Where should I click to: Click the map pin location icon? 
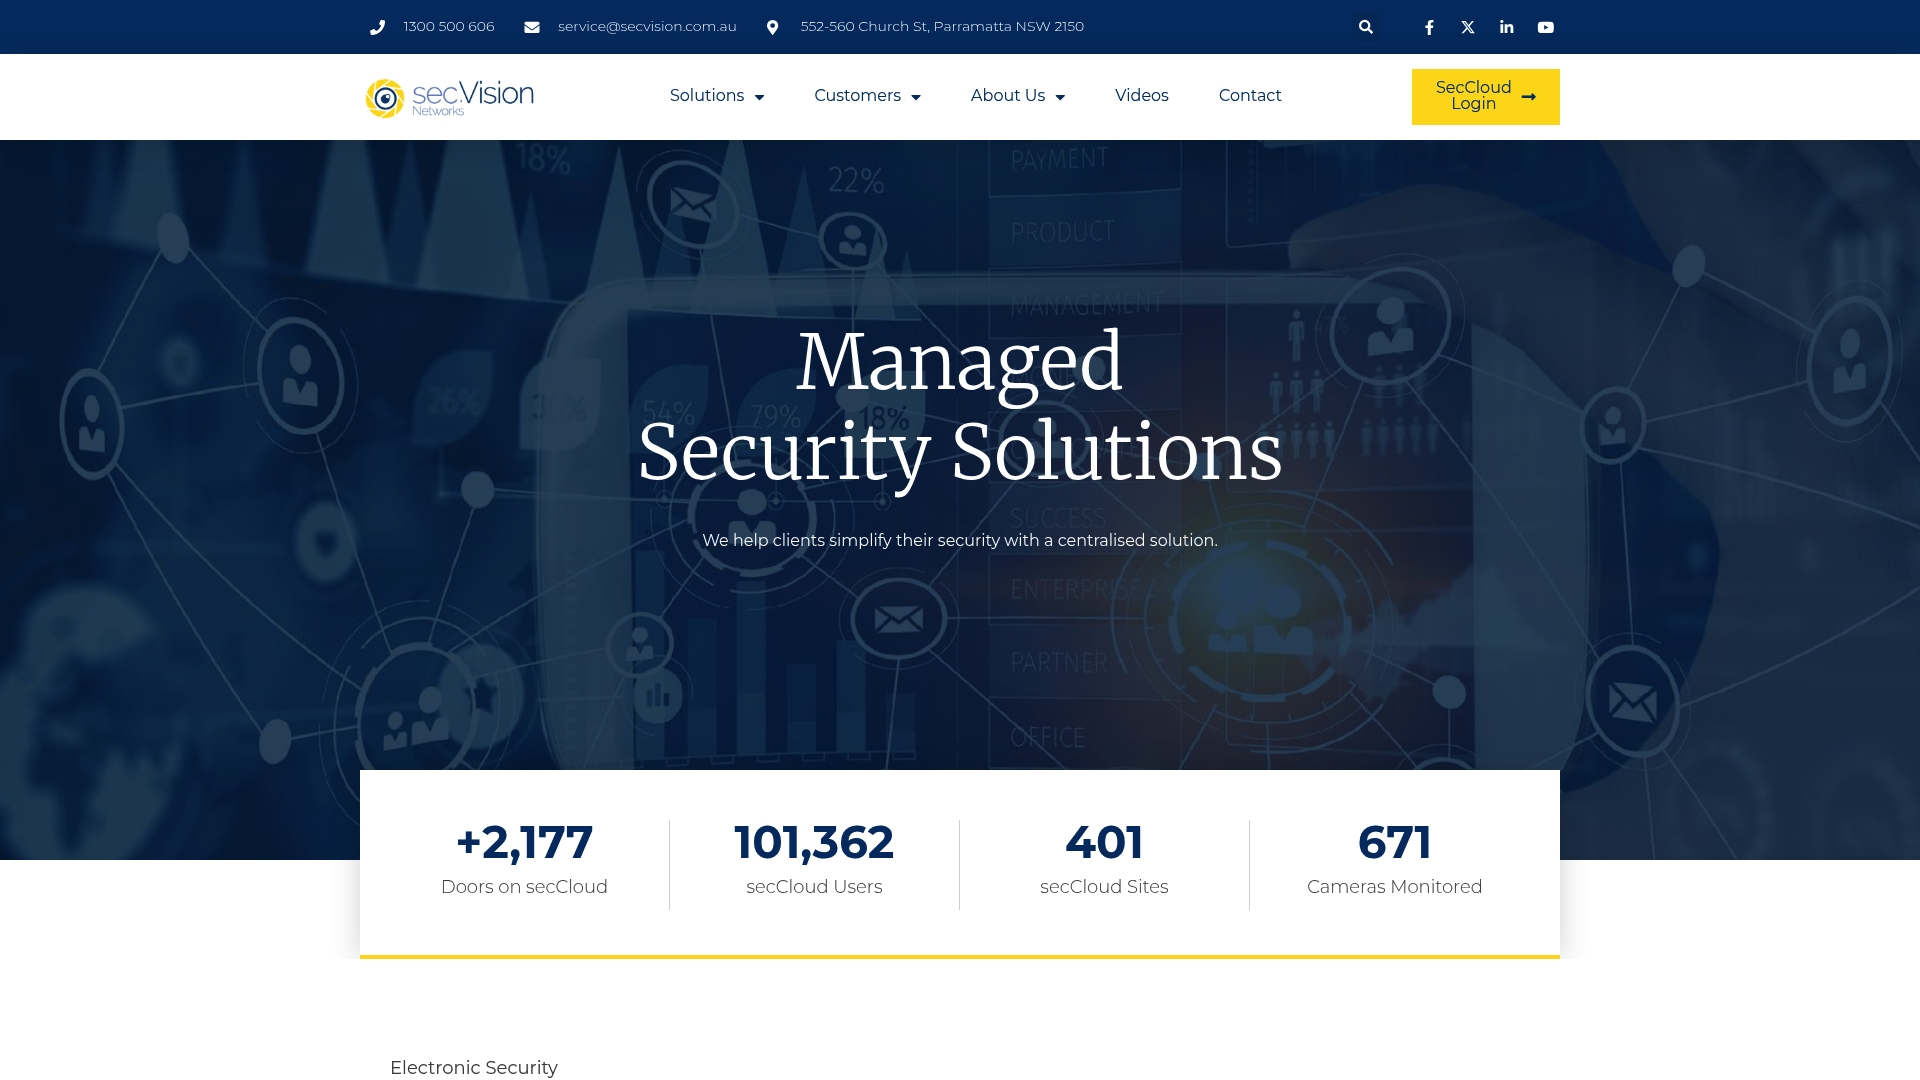coord(772,28)
